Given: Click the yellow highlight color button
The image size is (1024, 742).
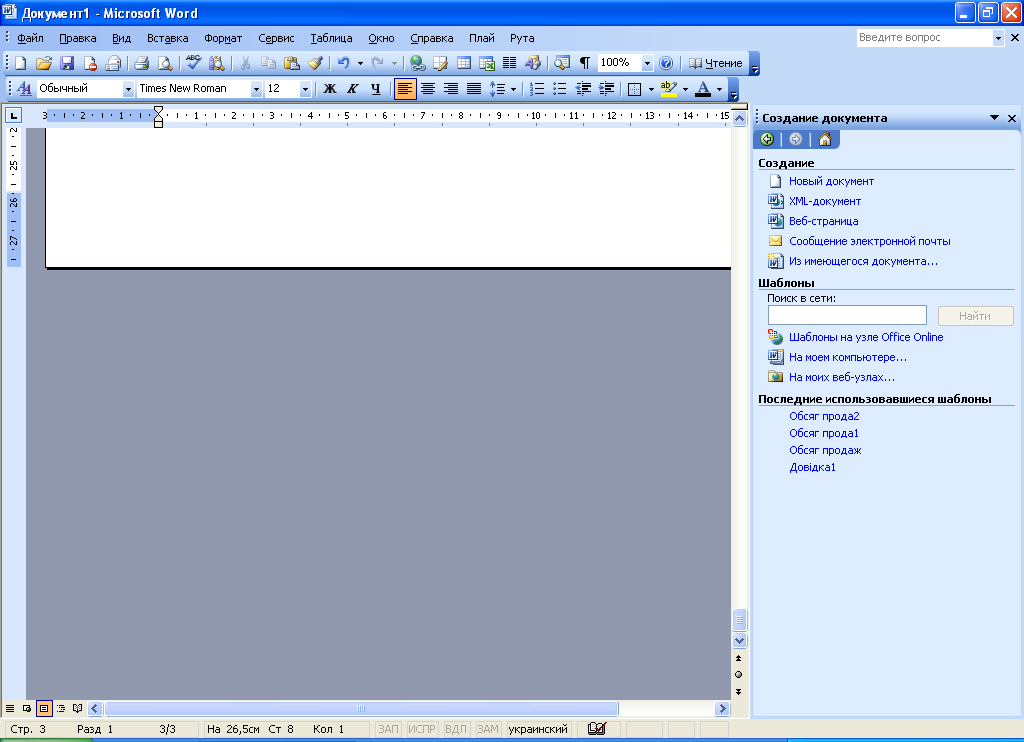Looking at the screenshot, I should tap(669, 89).
